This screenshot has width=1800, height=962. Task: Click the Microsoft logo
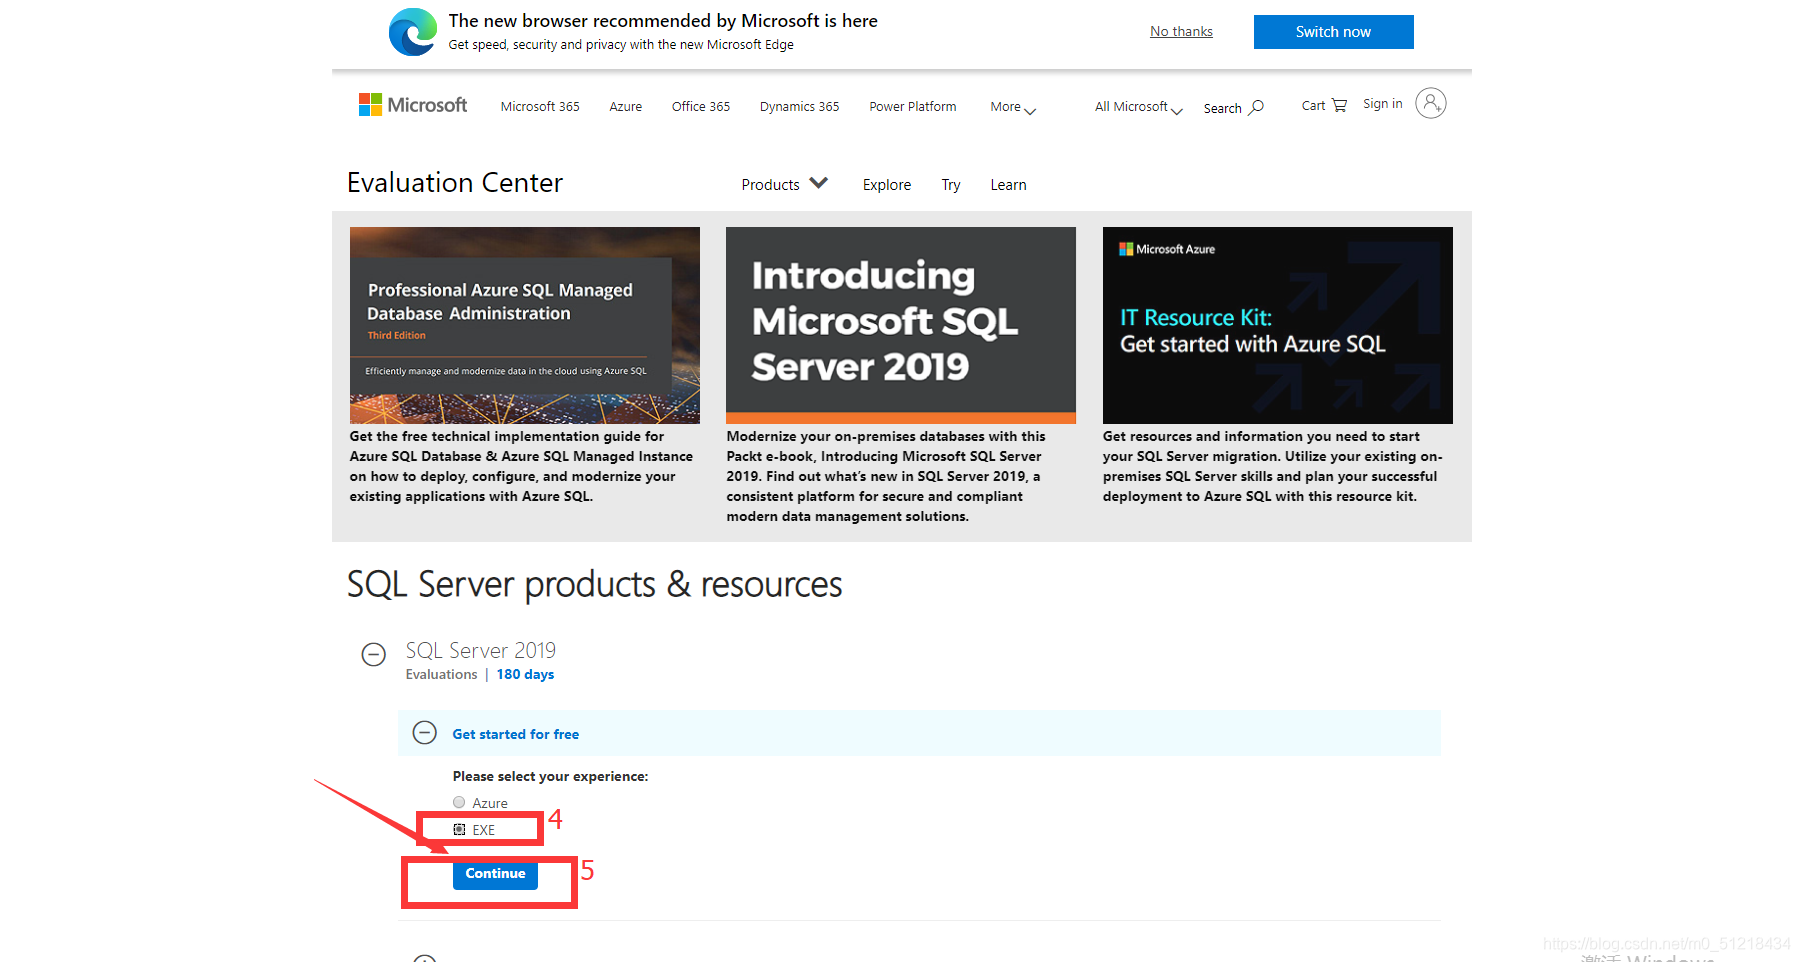[x=413, y=105]
